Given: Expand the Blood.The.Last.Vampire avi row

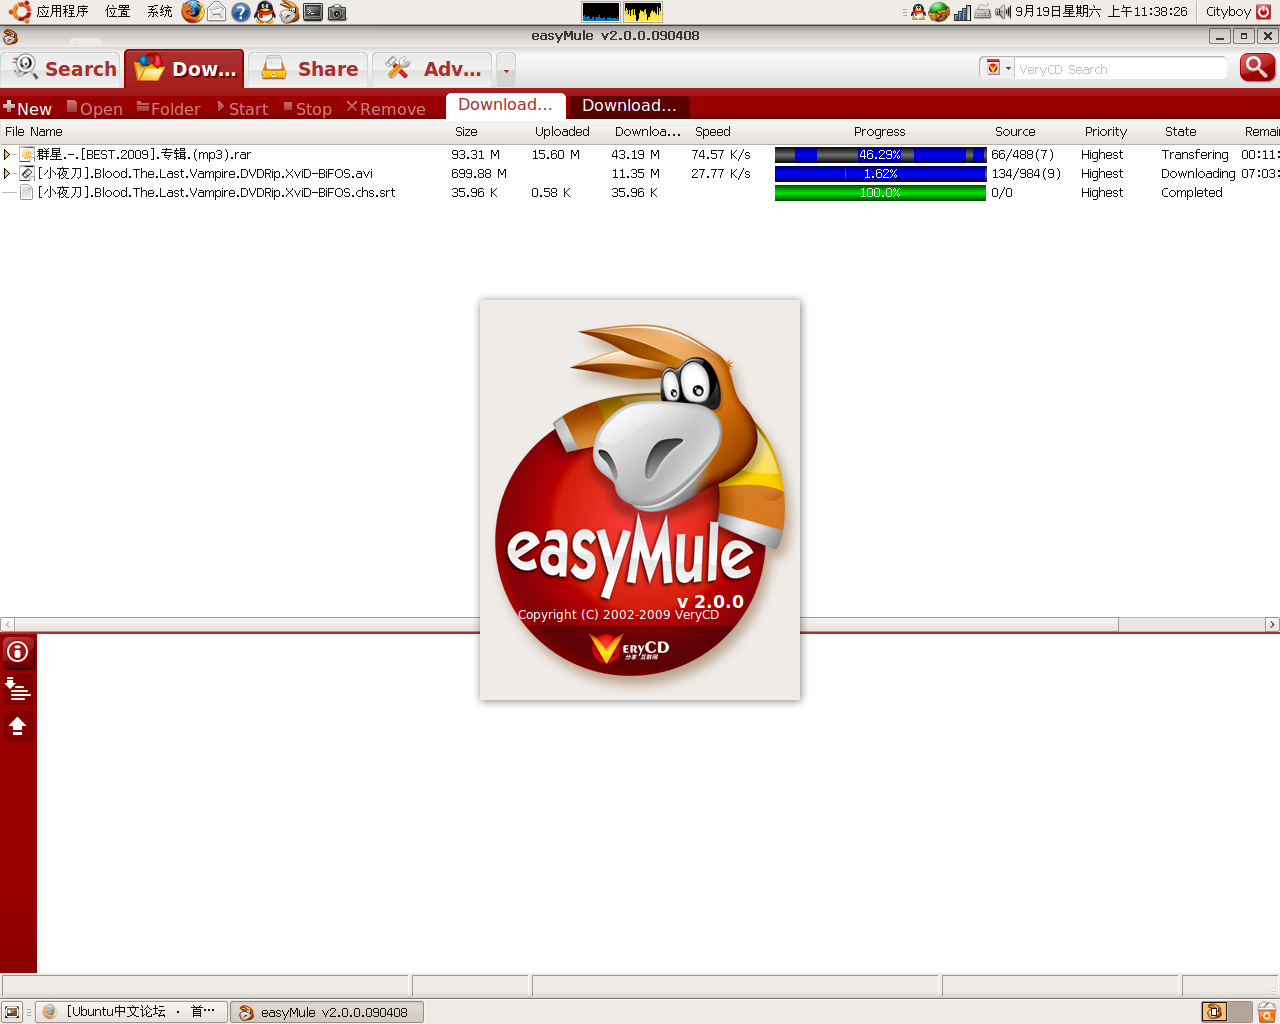Looking at the screenshot, I should click(x=7, y=174).
